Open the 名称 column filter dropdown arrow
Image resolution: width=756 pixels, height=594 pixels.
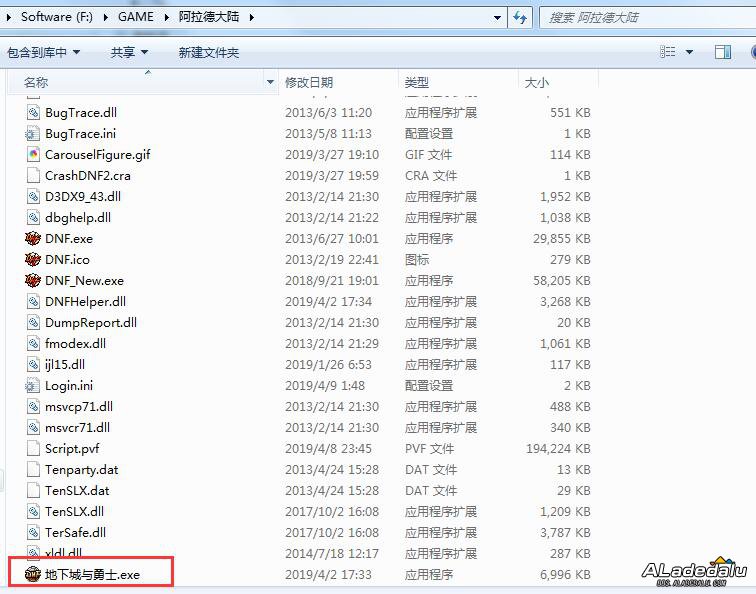pos(270,82)
